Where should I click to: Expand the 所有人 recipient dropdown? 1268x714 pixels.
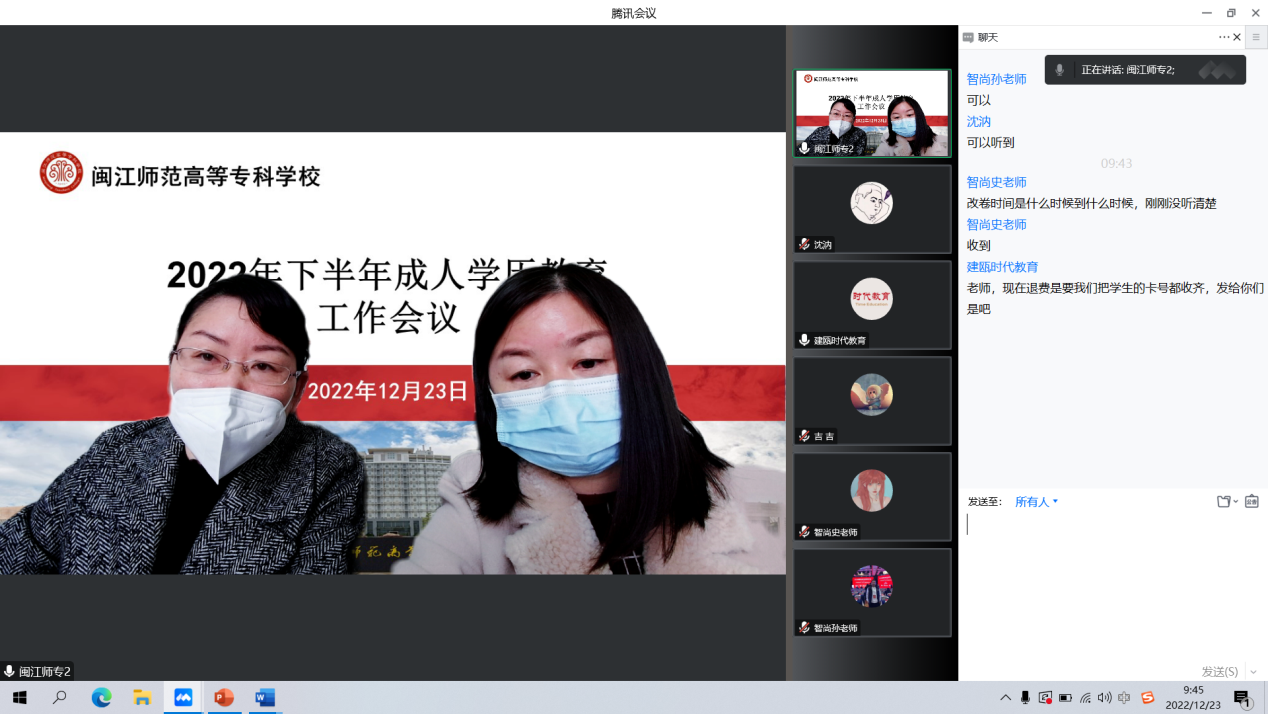click(x=1036, y=502)
